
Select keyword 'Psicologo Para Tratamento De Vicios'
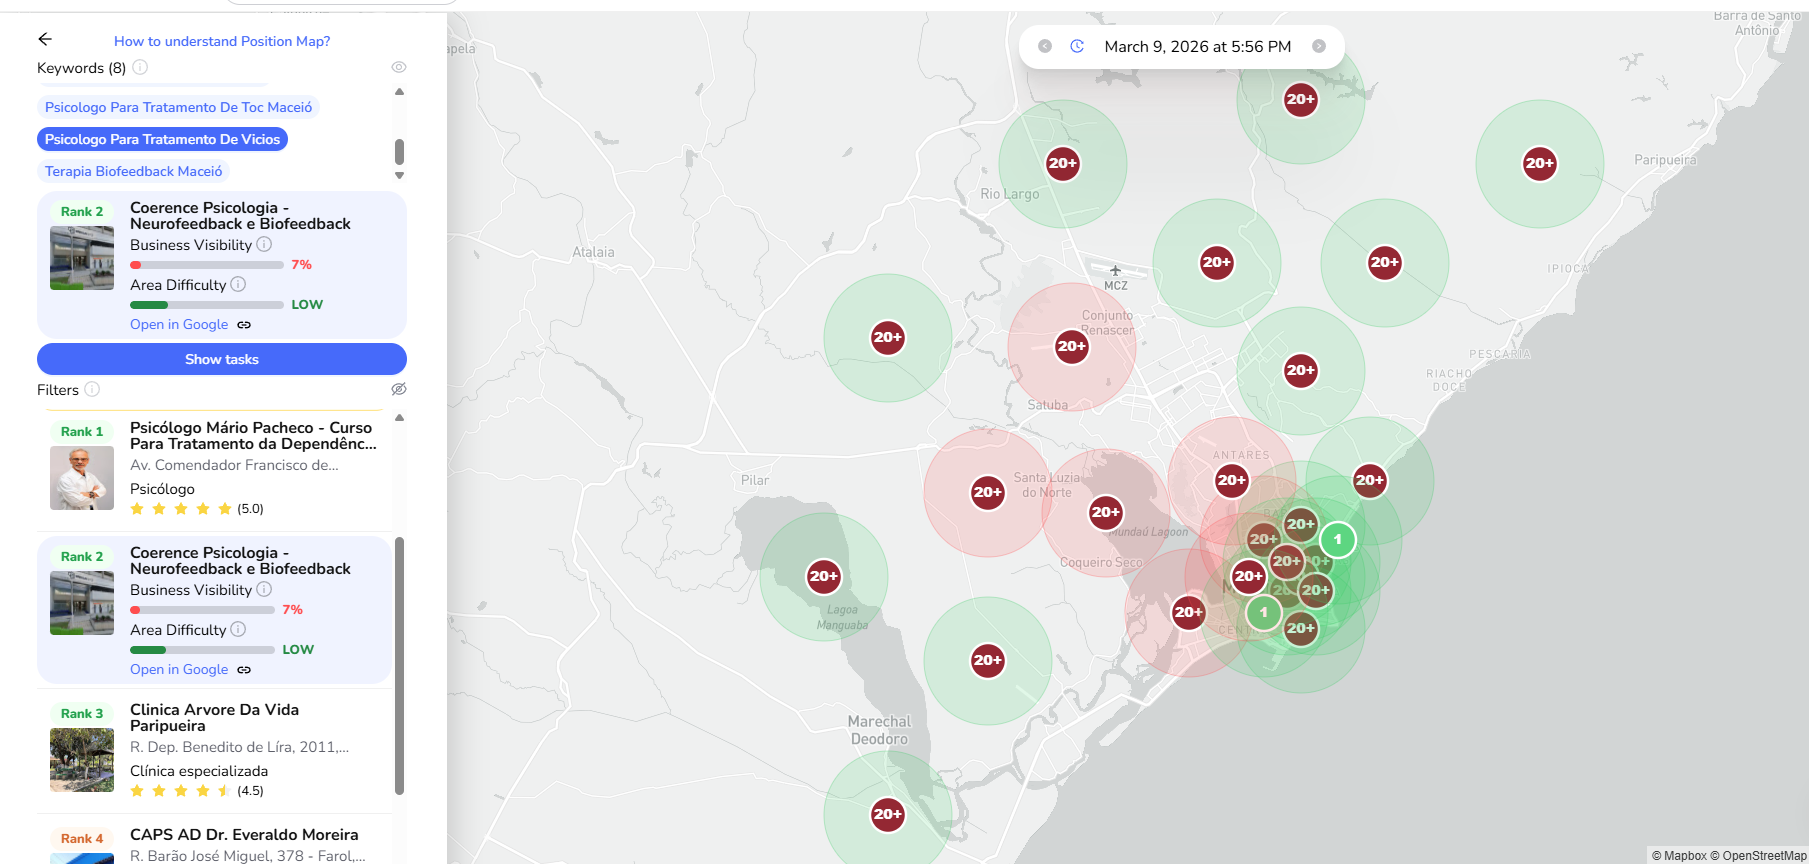coord(162,139)
